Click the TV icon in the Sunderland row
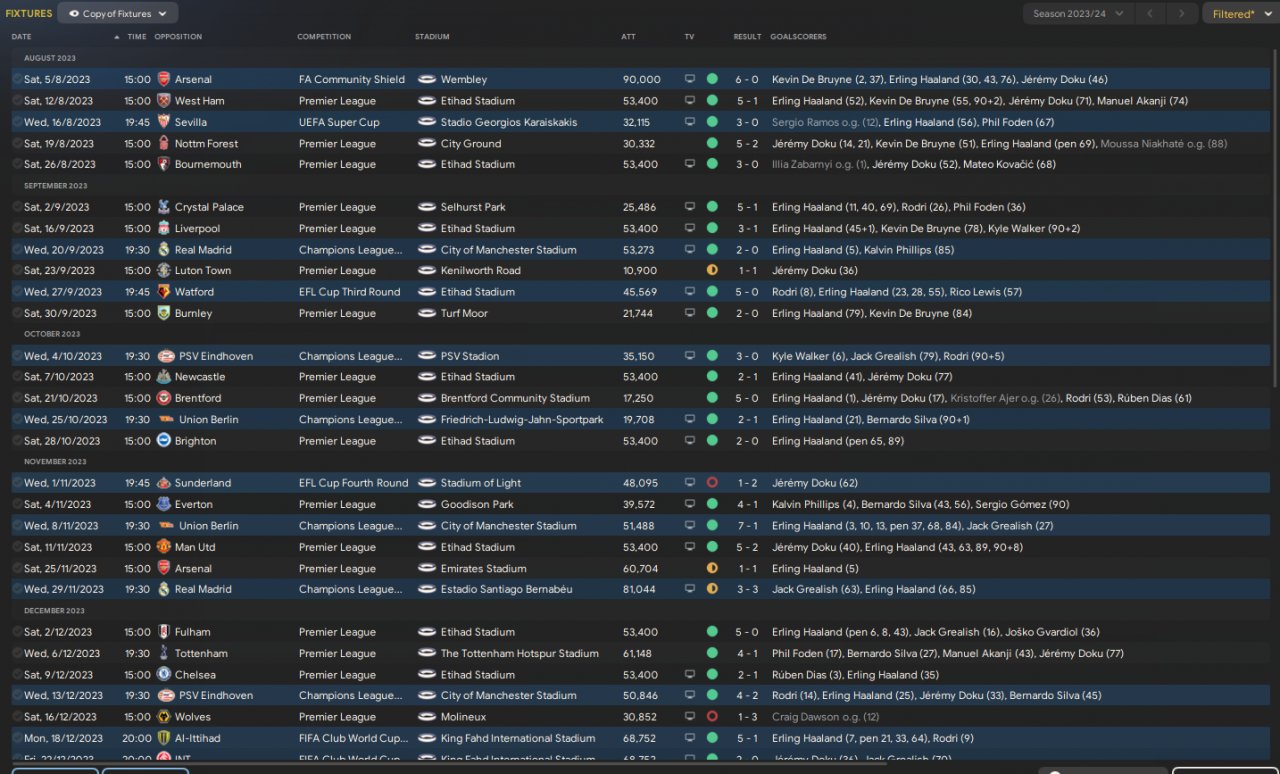Screen dimensions: 1280x774 (689, 483)
